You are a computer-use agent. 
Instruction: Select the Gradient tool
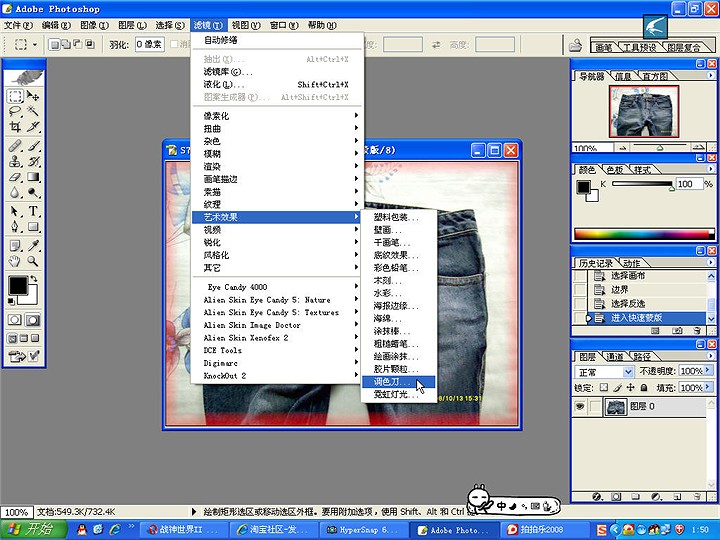coord(33,177)
